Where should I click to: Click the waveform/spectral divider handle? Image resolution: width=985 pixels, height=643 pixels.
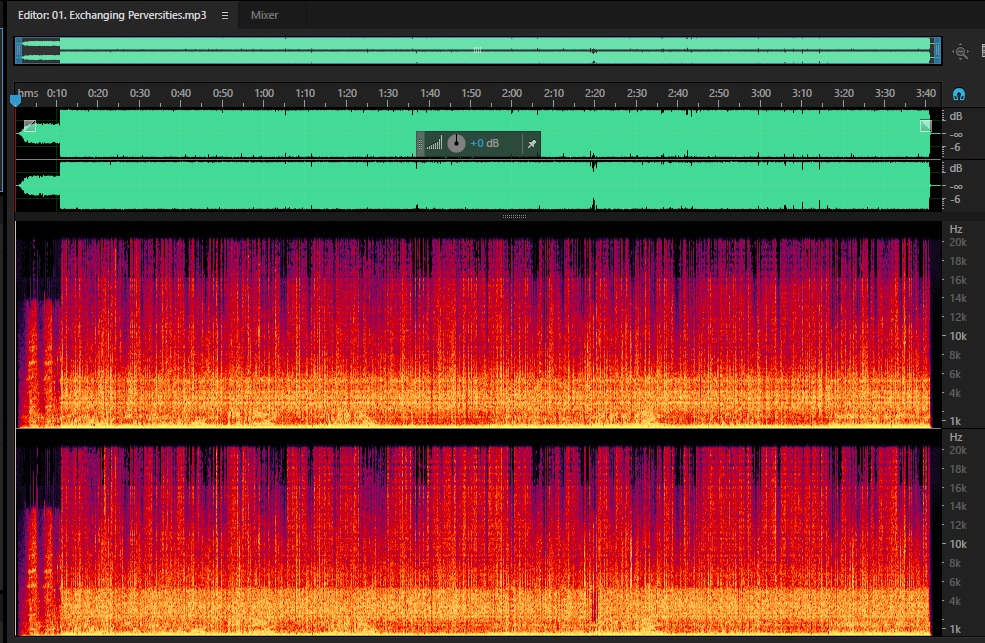(514, 216)
